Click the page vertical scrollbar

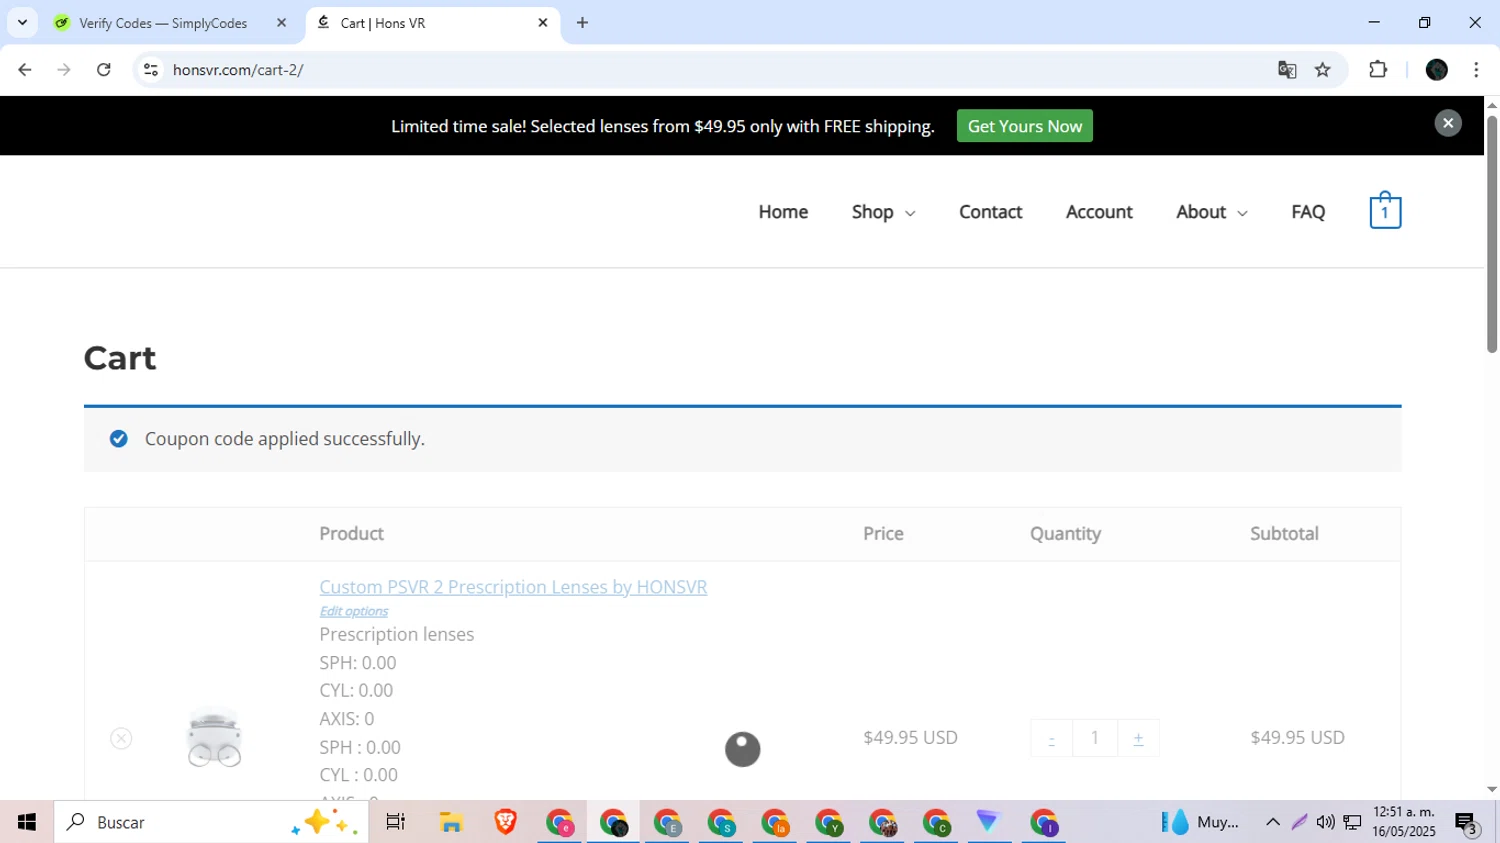pos(1492,235)
